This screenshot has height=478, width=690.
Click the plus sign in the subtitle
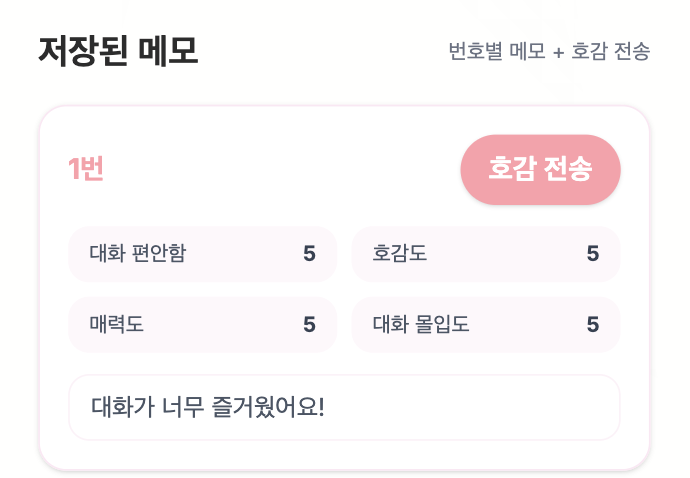[558, 52]
